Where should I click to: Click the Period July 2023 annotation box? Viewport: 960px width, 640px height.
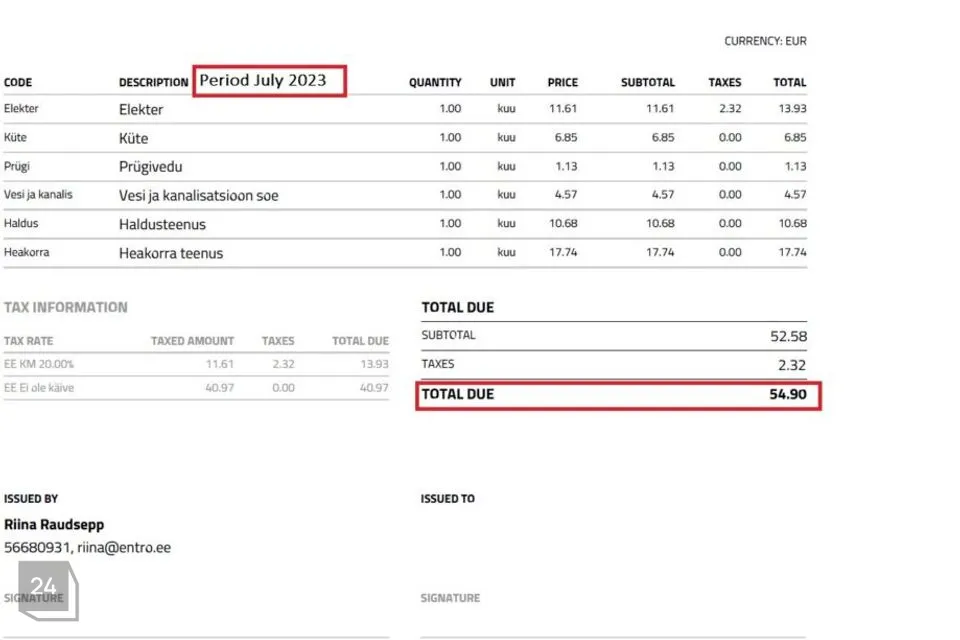click(x=269, y=81)
